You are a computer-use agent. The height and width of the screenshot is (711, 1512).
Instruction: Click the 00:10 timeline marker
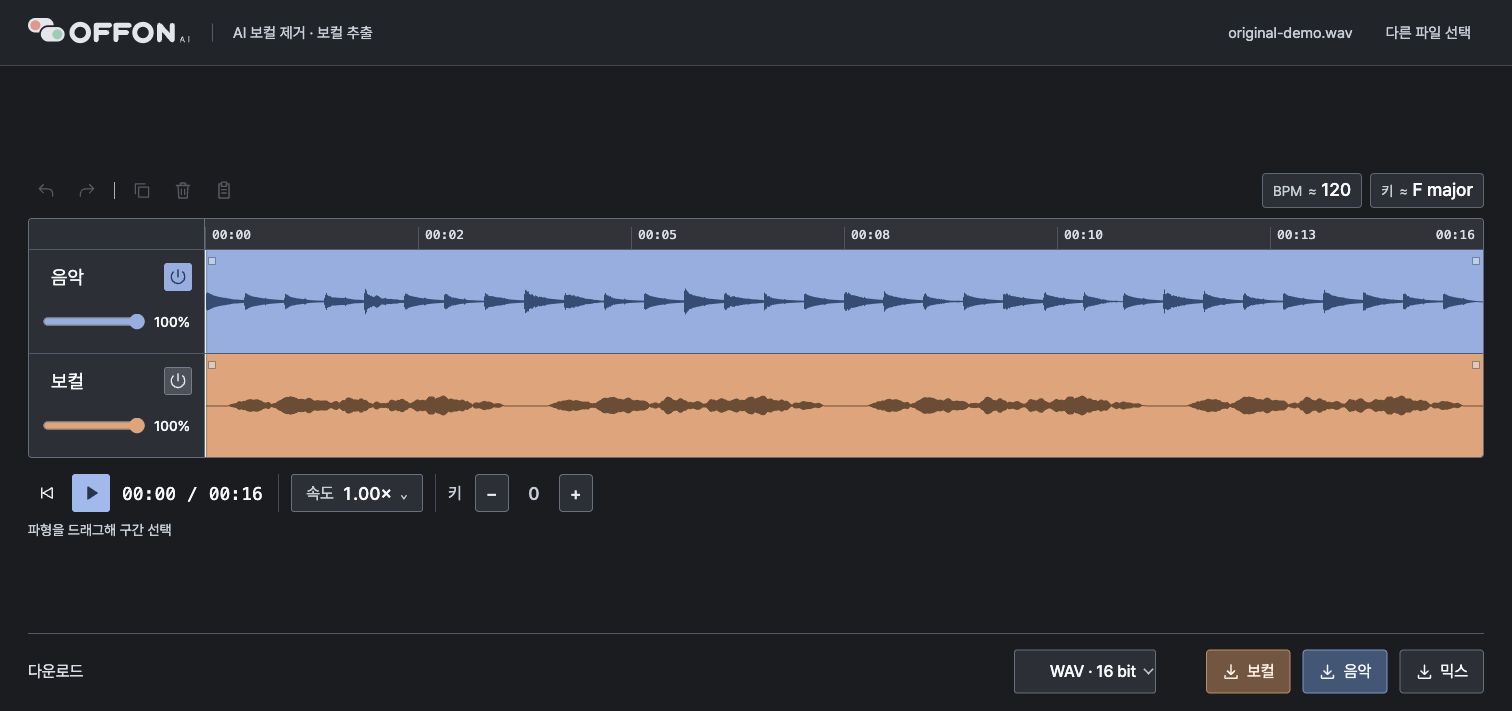(1083, 235)
